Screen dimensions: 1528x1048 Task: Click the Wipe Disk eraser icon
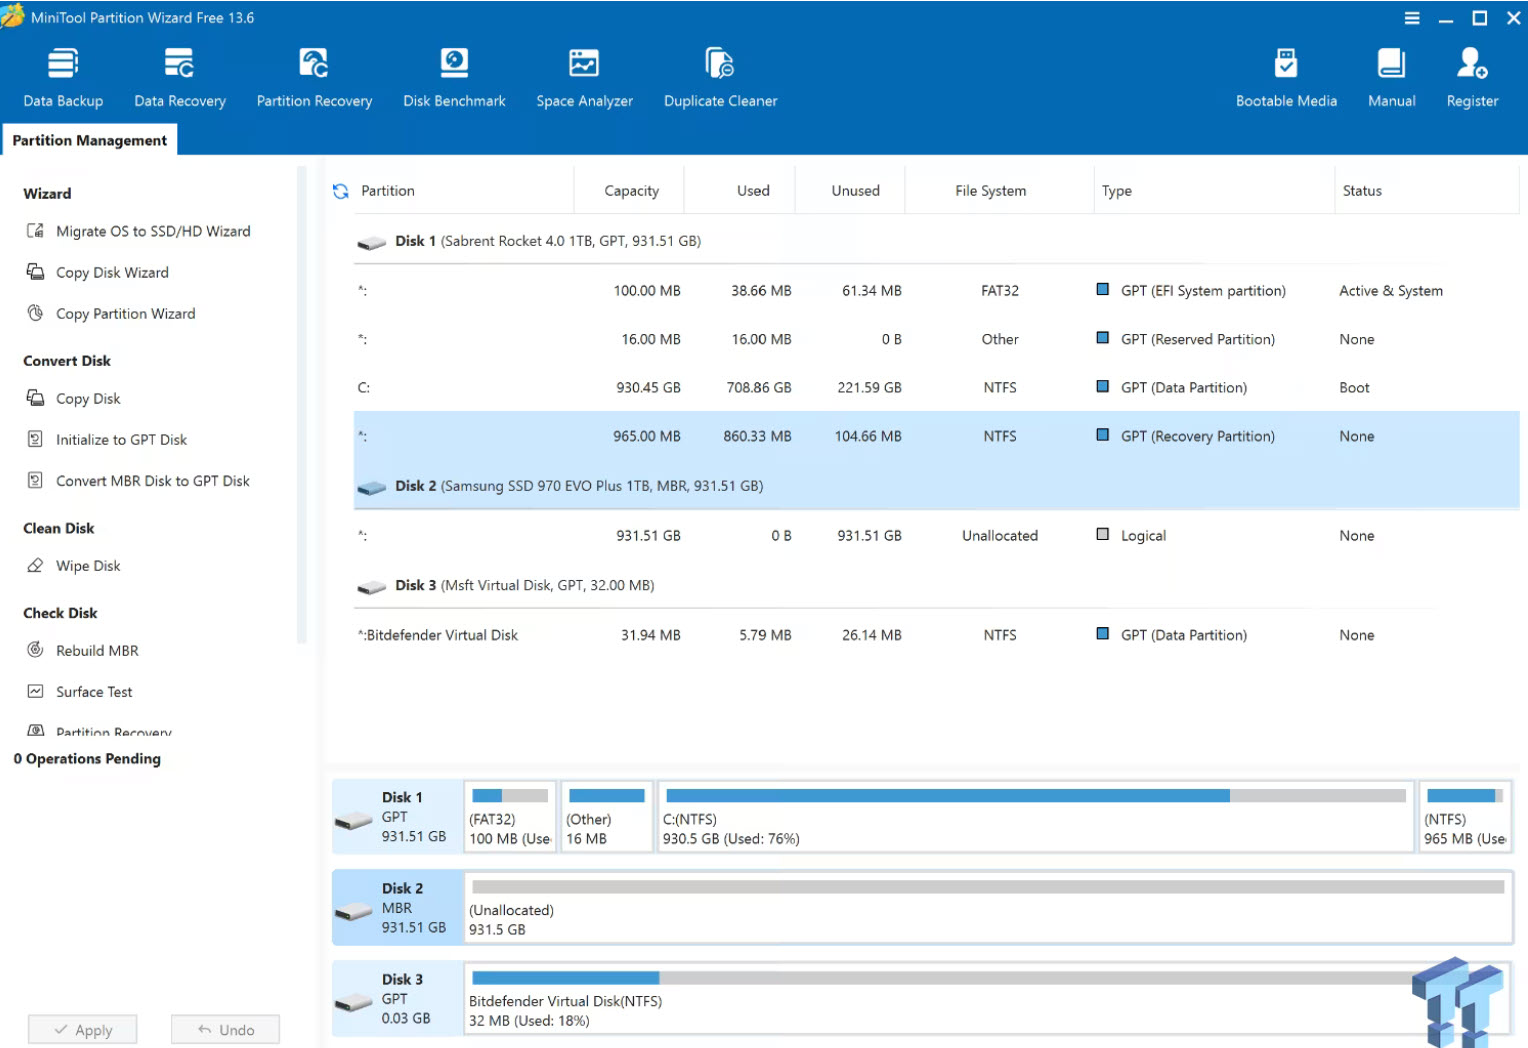coord(35,565)
